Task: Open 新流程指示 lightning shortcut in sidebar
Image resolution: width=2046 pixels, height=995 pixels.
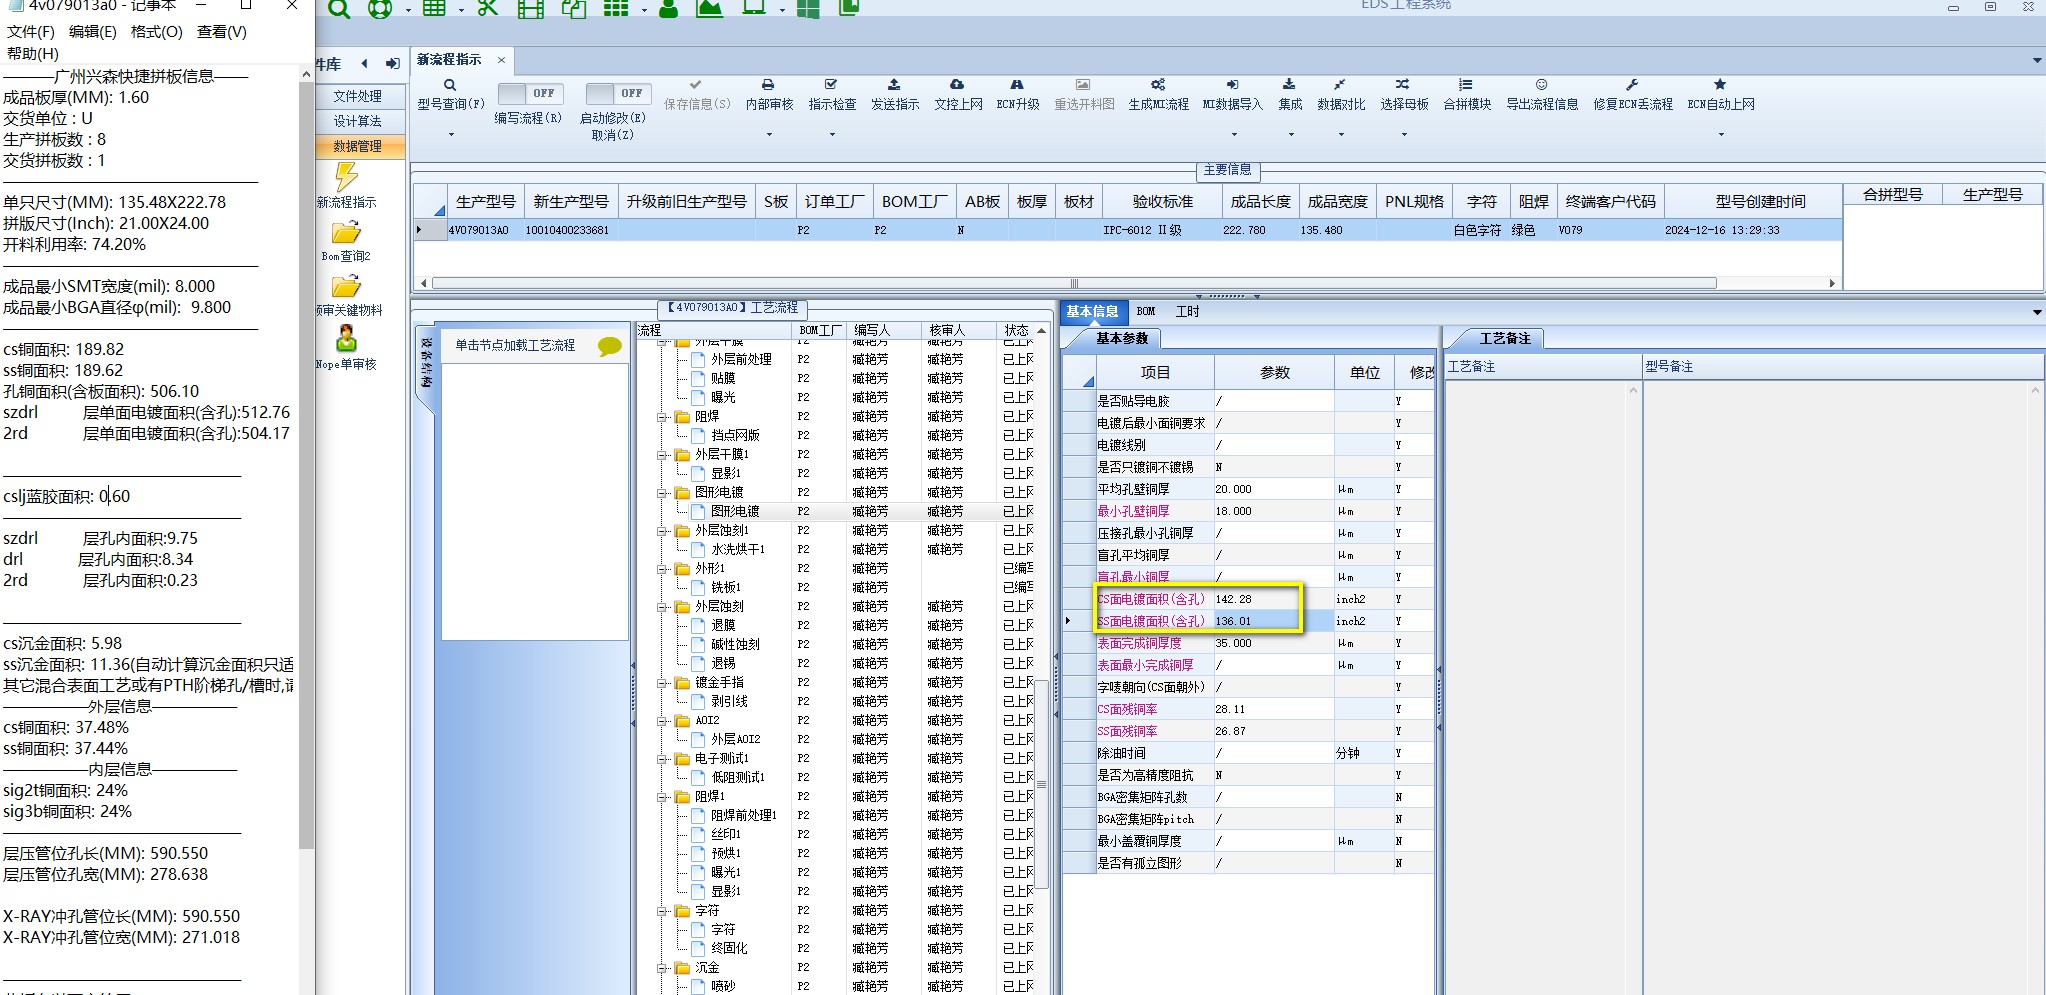Action: tap(346, 185)
